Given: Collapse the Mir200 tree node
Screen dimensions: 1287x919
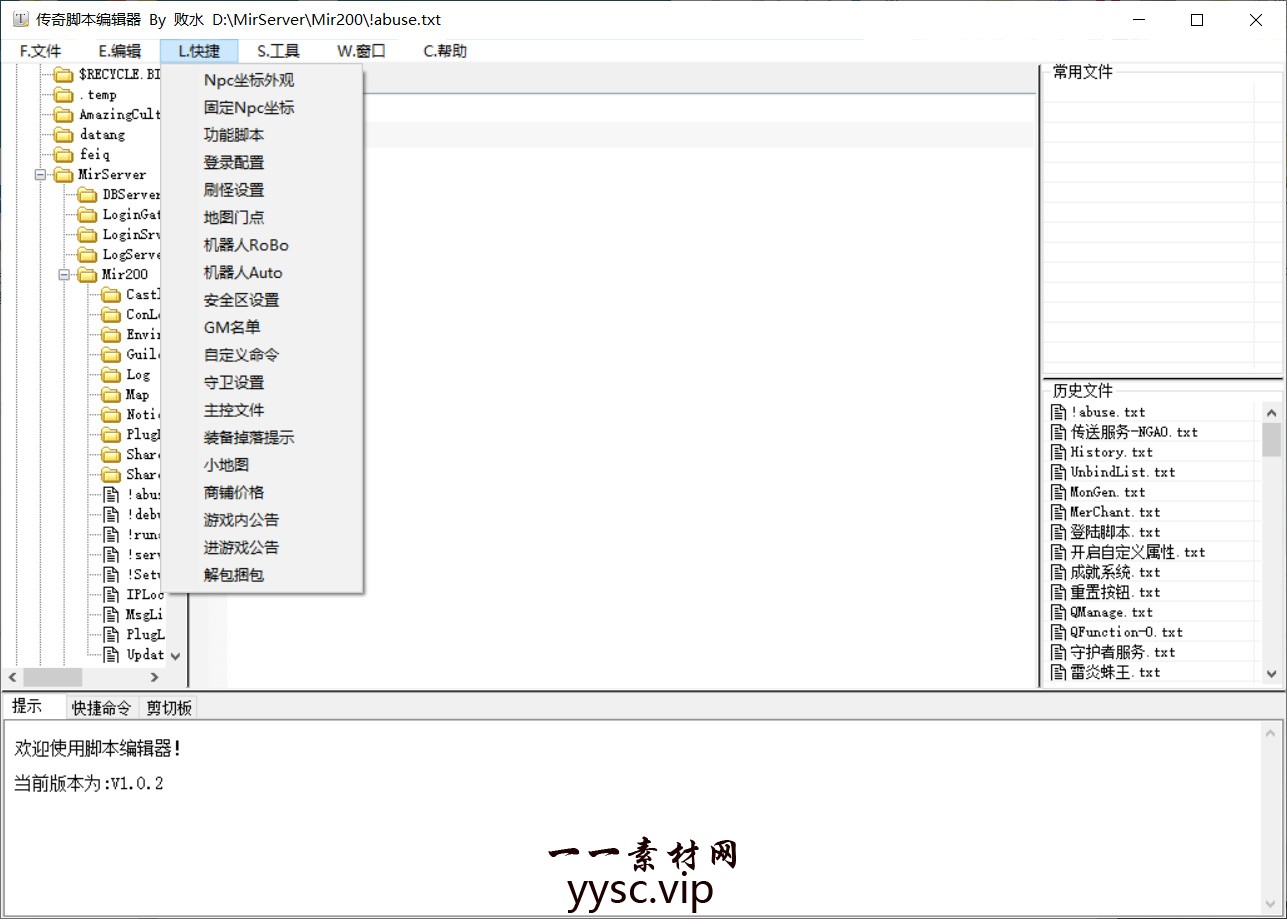Looking at the screenshot, I should tap(65, 275).
